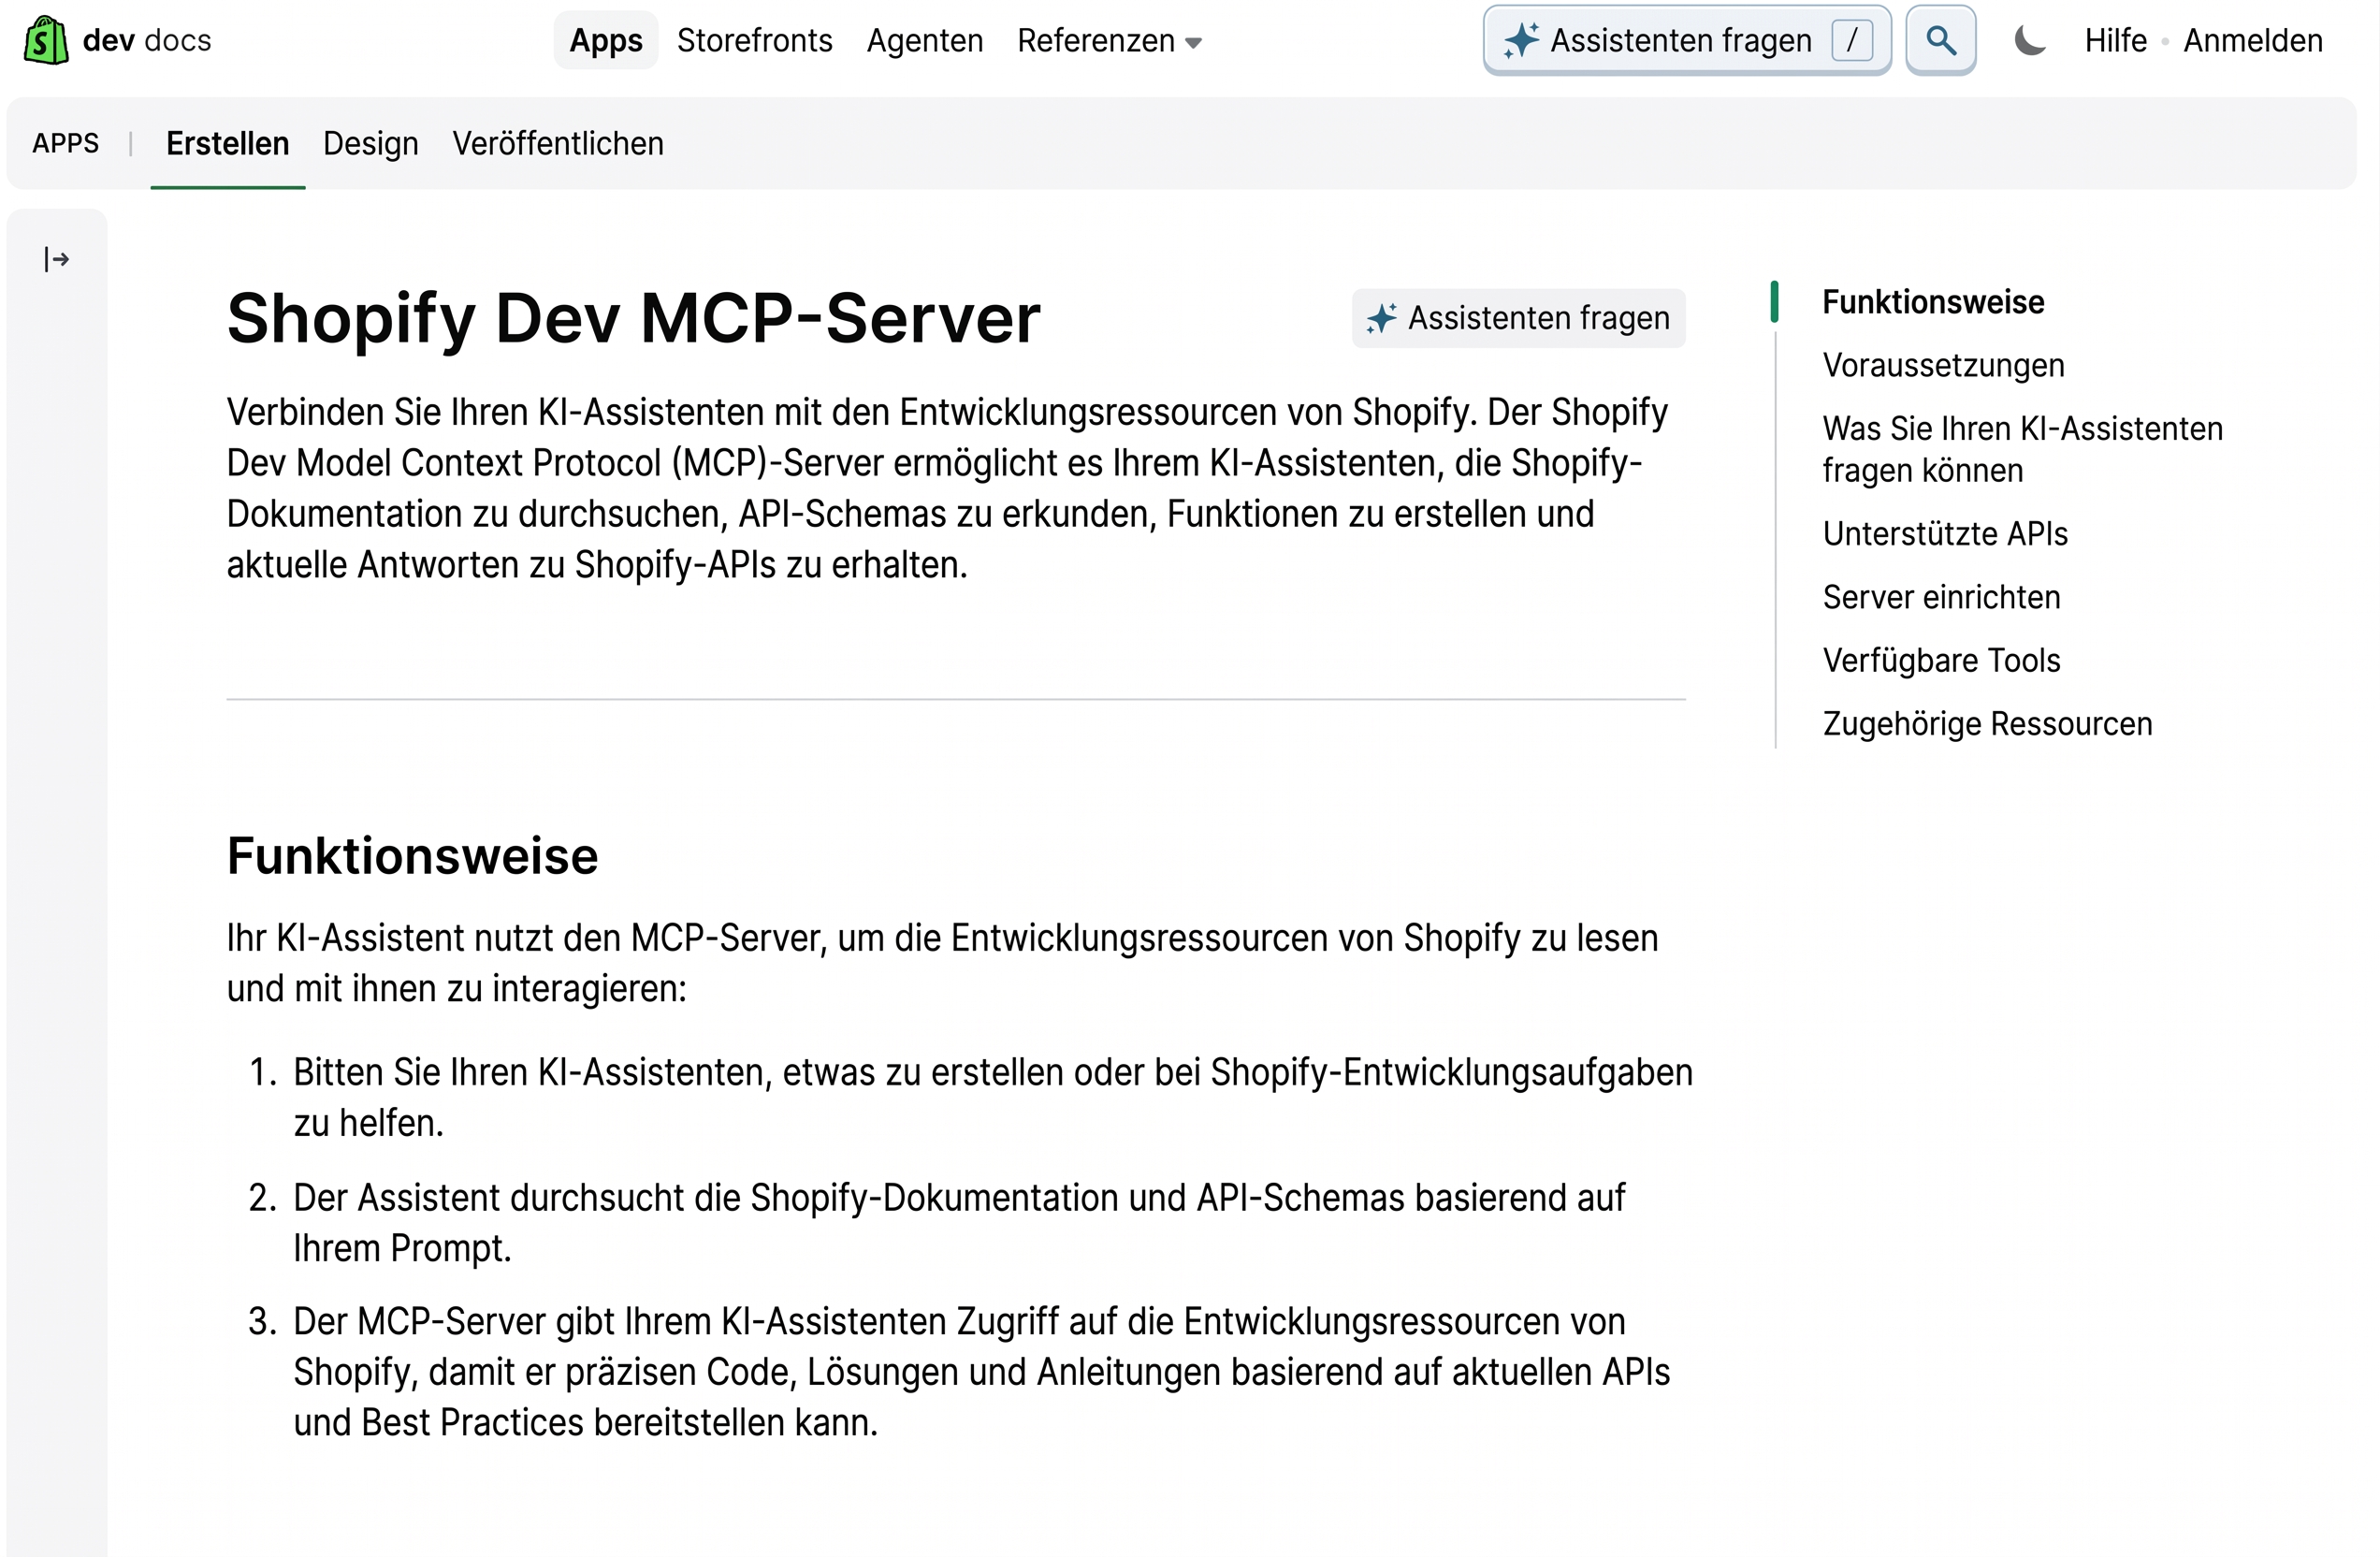
Task: Click the slash shortcut key badge
Action: 1851,40
